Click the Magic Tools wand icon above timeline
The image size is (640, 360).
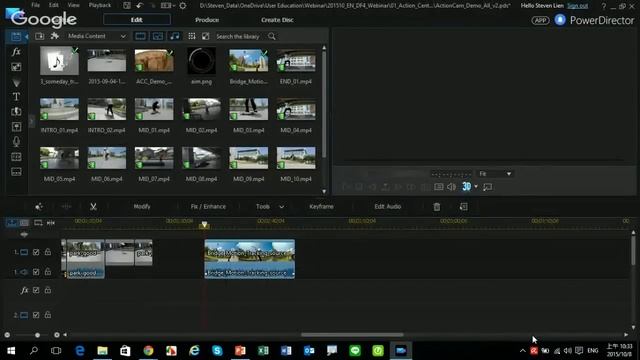[39, 207]
